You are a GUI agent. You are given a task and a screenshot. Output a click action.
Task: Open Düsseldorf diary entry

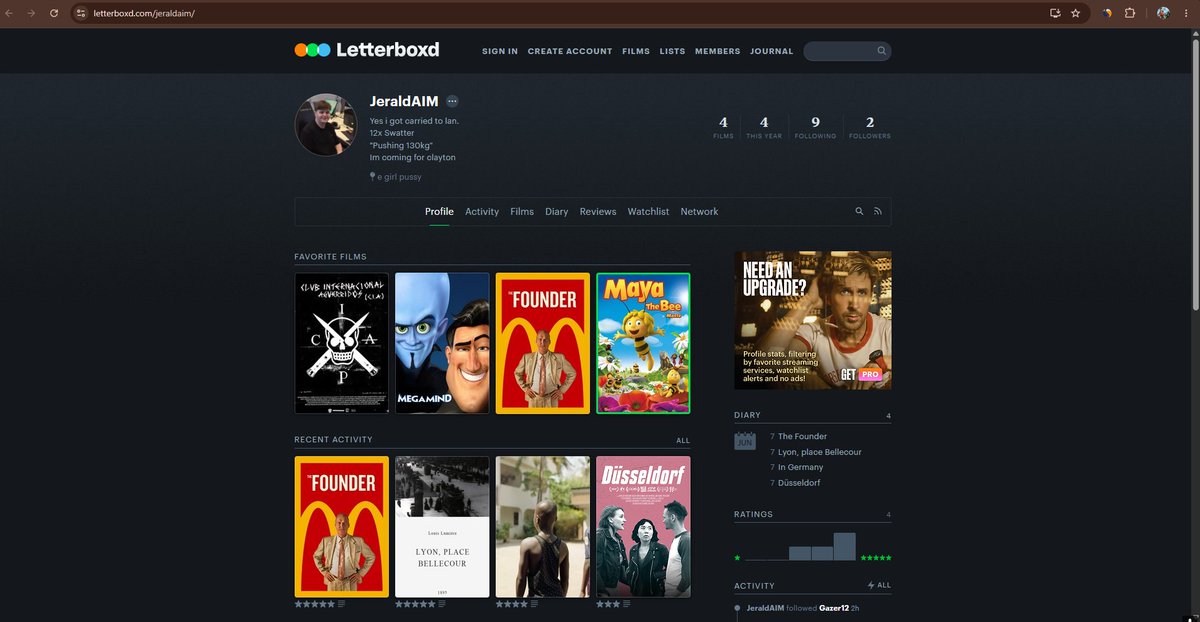[x=799, y=483]
